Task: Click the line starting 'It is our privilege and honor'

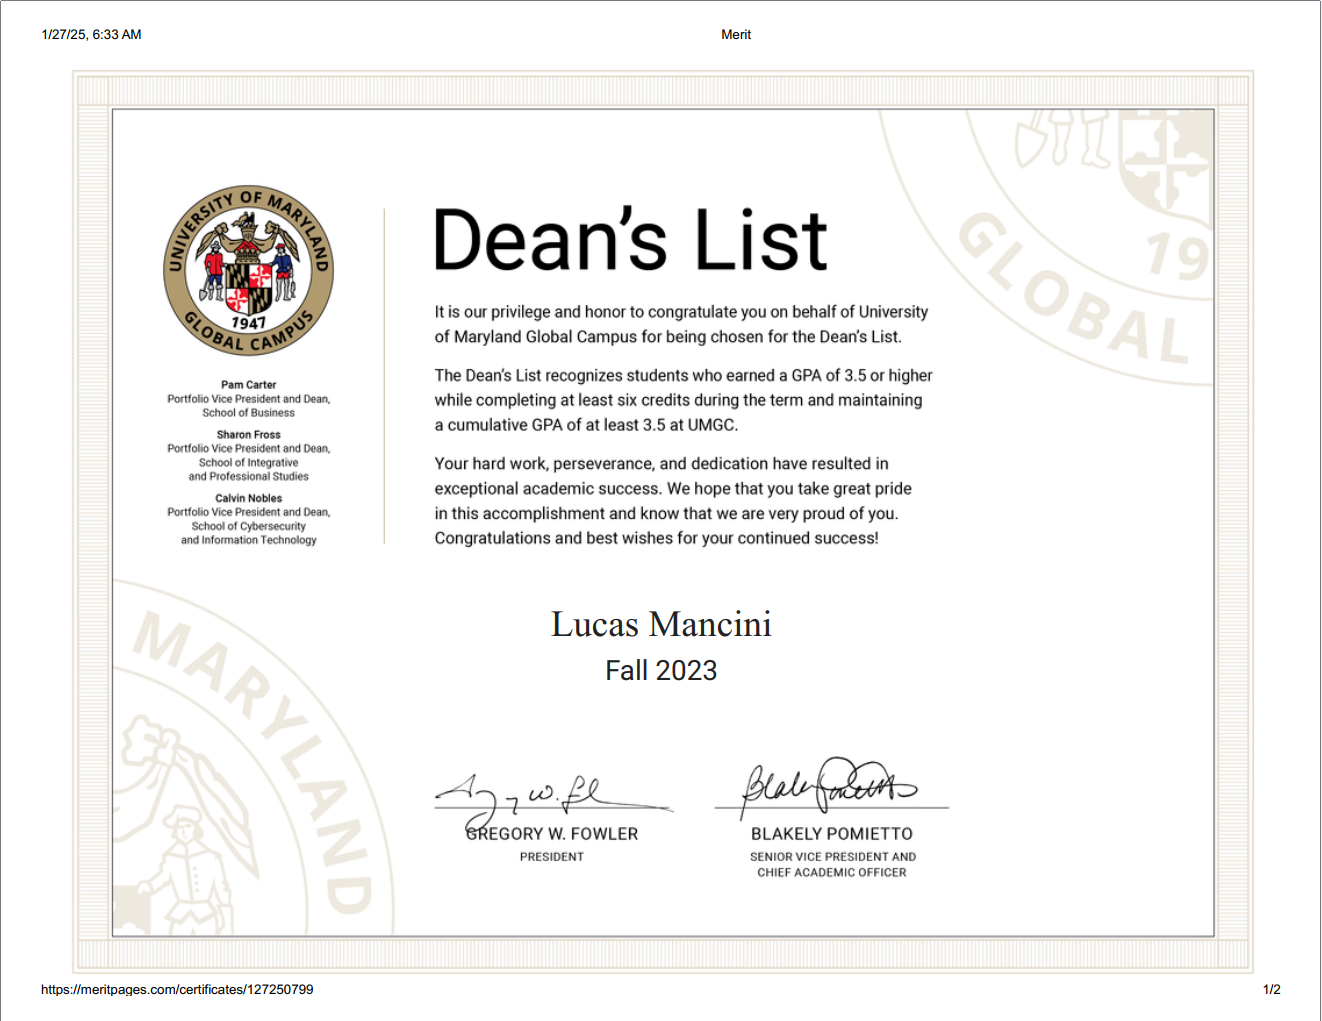Action: click(x=681, y=312)
